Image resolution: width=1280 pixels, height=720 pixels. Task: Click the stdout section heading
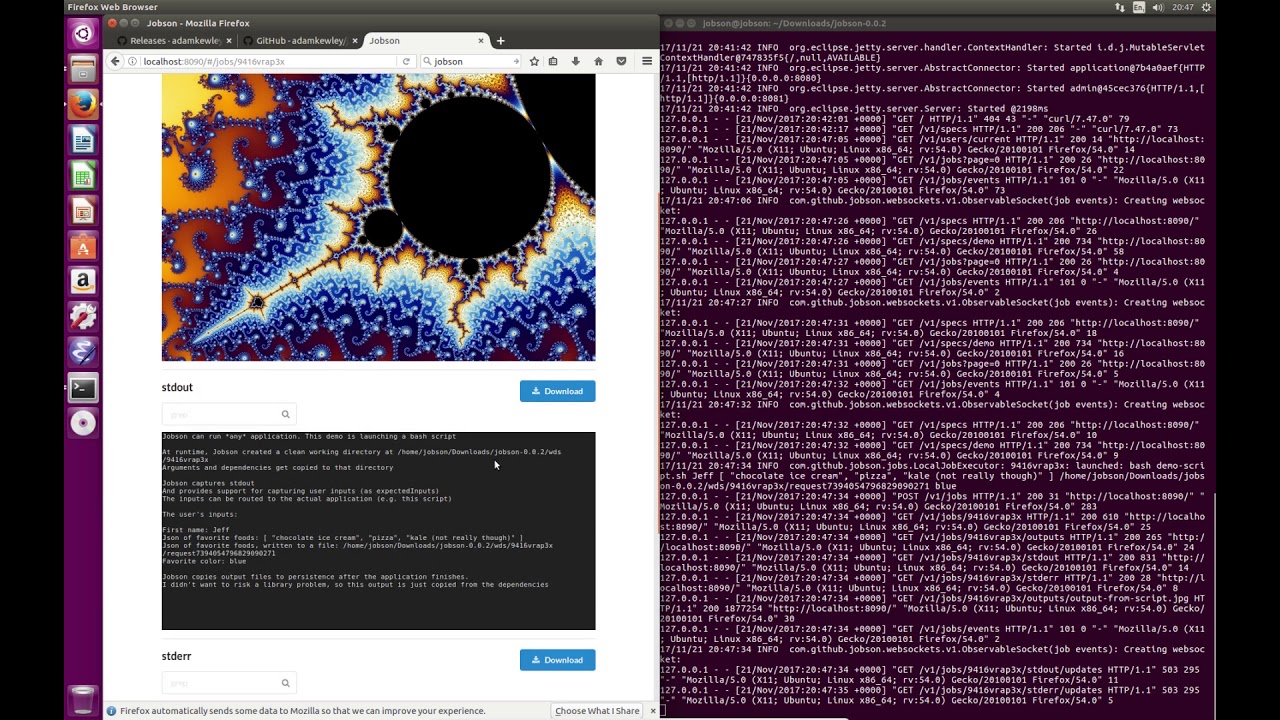point(177,387)
